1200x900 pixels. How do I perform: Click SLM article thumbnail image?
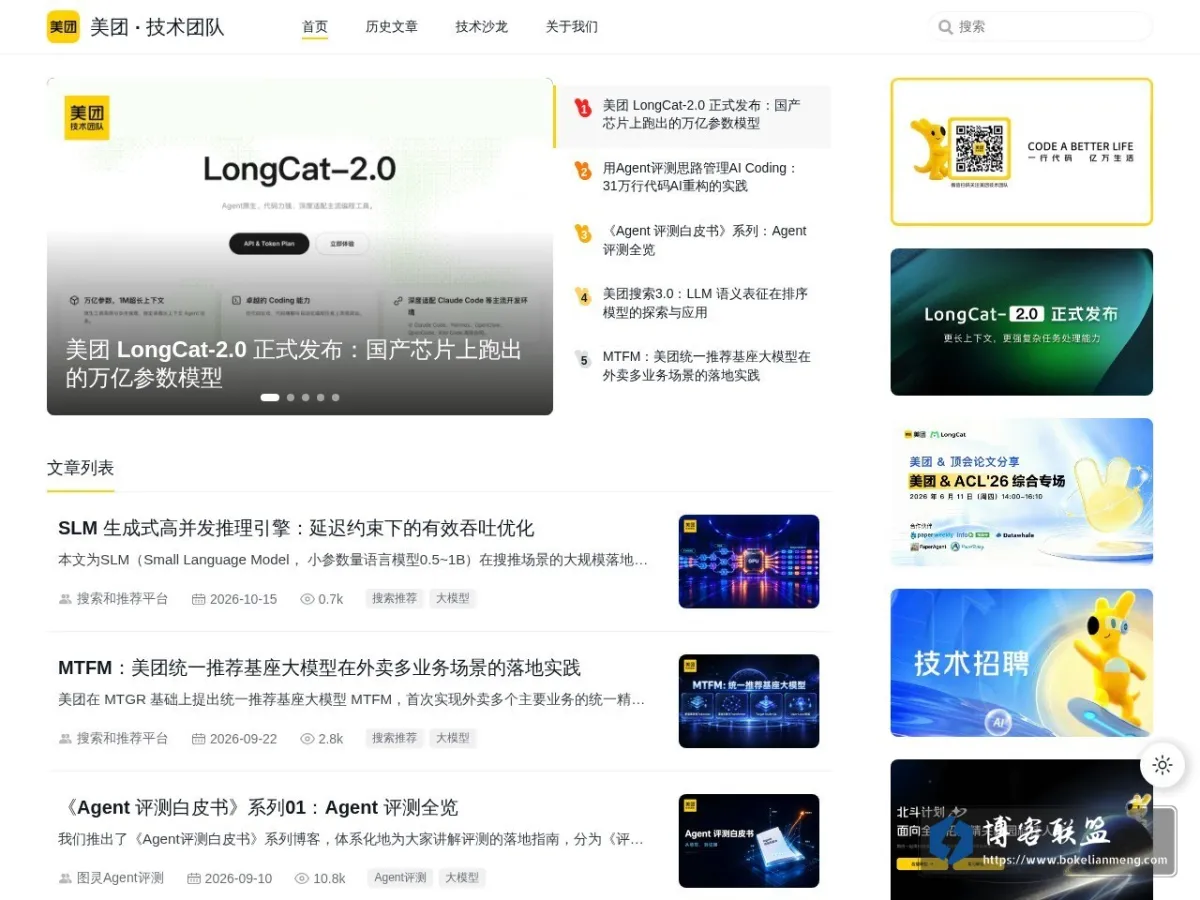(x=749, y=561)
